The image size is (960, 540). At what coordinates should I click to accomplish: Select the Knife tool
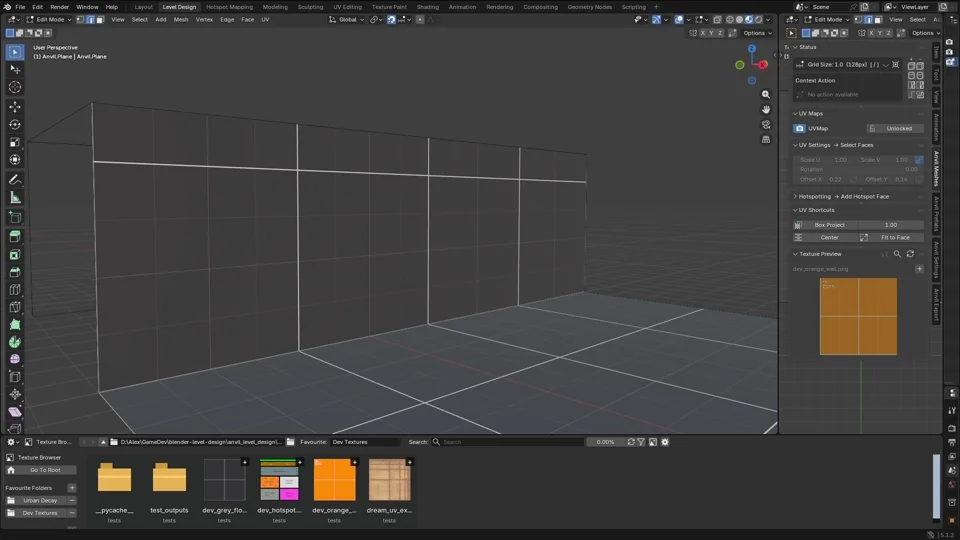point(15,307)
